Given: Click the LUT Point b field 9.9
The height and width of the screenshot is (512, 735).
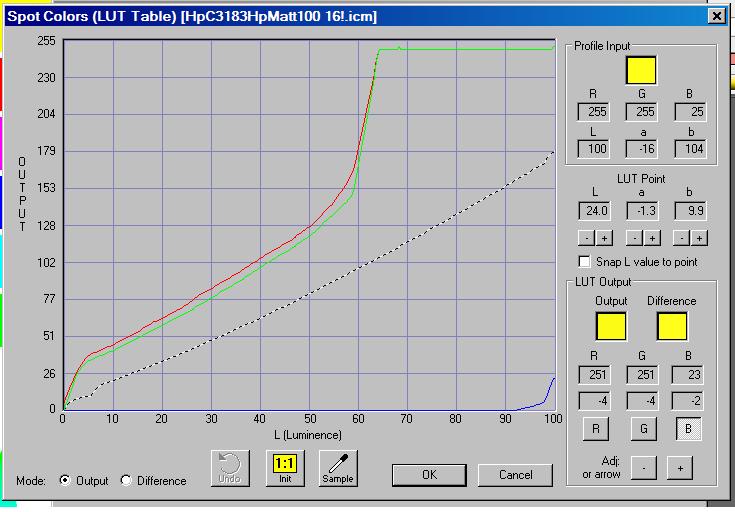Looking at the screenshot, I should pyautogui.click(x=690, y=211).
